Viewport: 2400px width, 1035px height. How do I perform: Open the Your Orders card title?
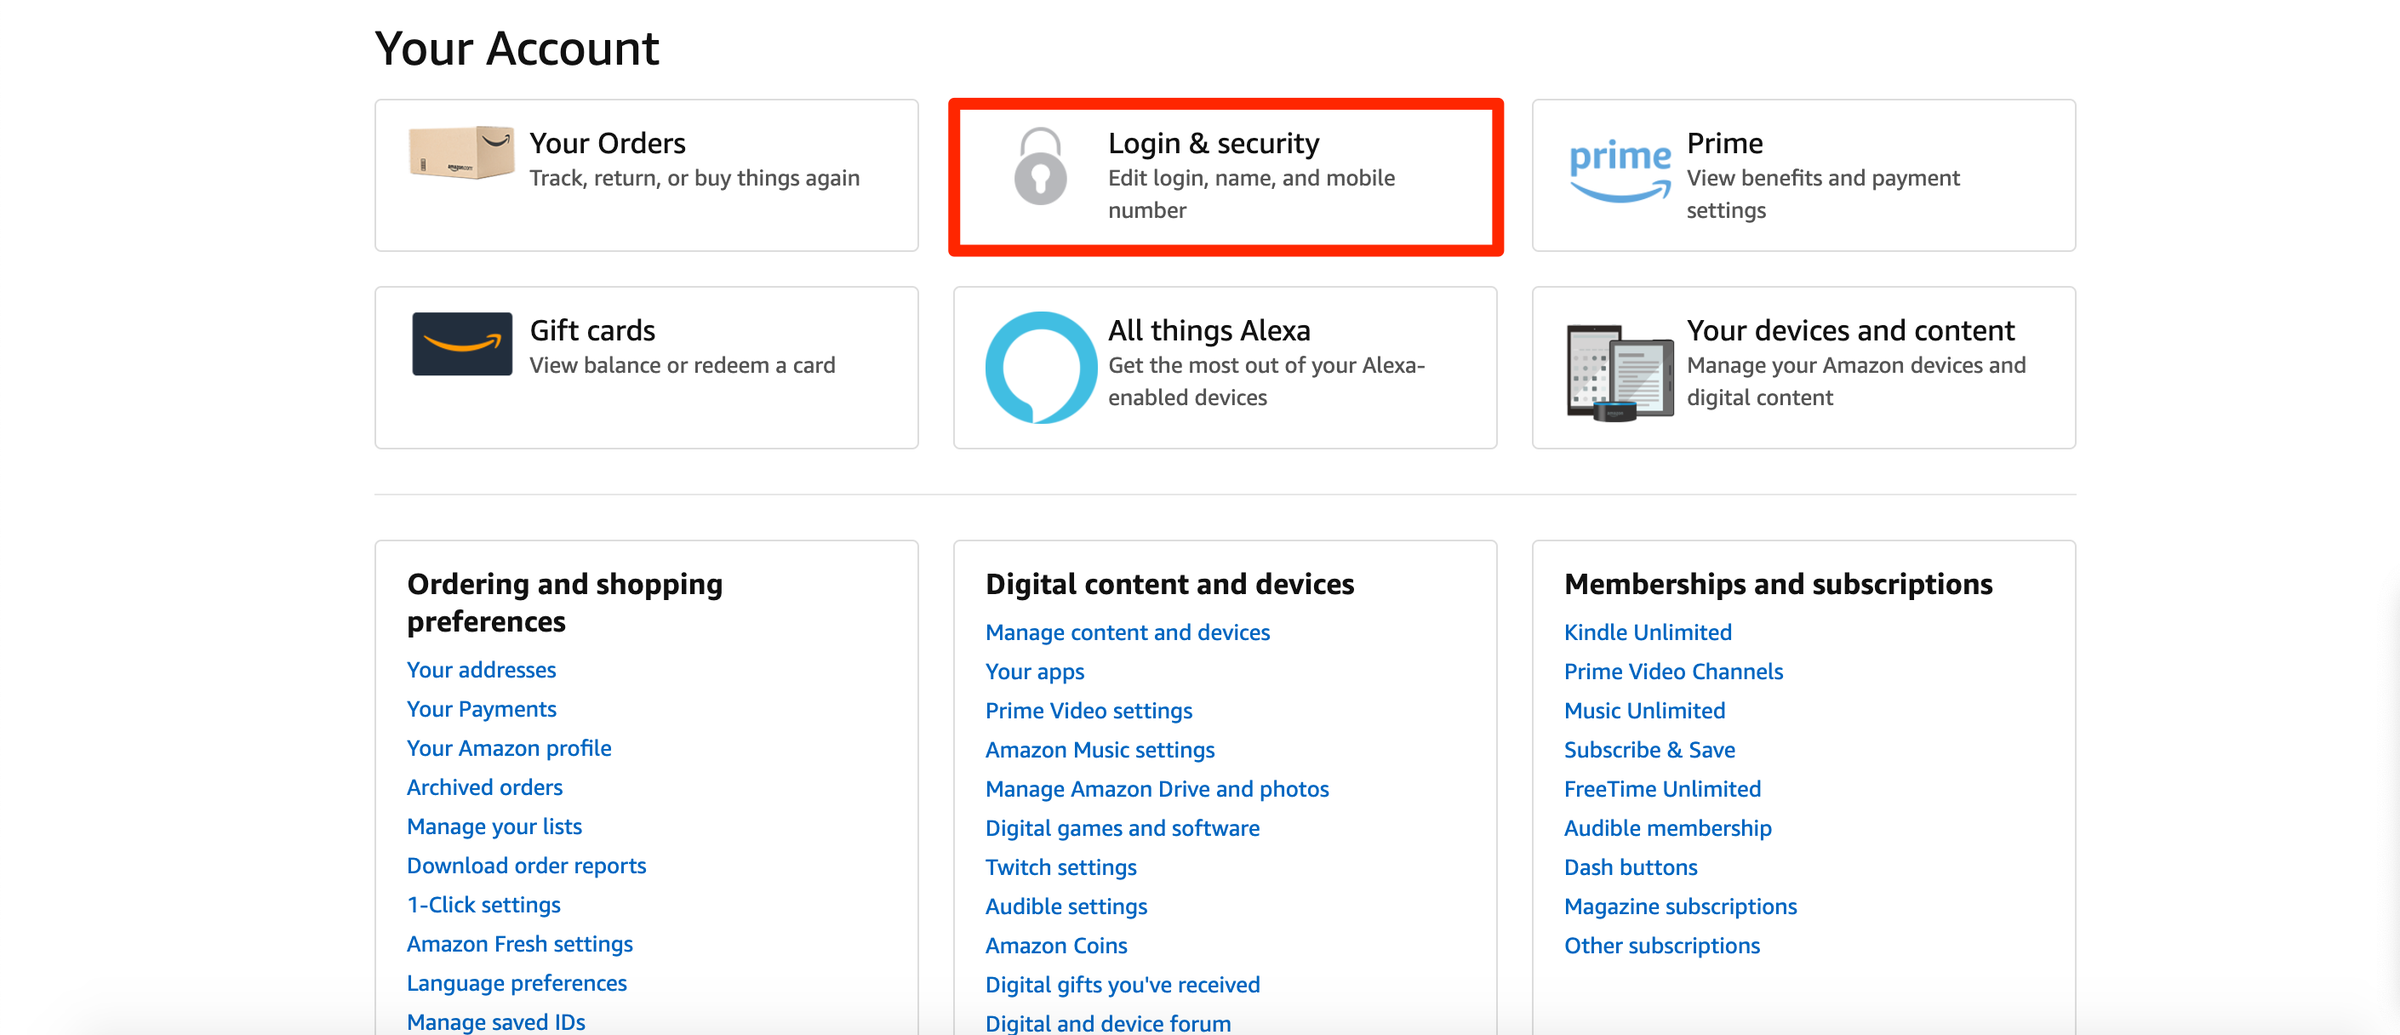point(607,143)
